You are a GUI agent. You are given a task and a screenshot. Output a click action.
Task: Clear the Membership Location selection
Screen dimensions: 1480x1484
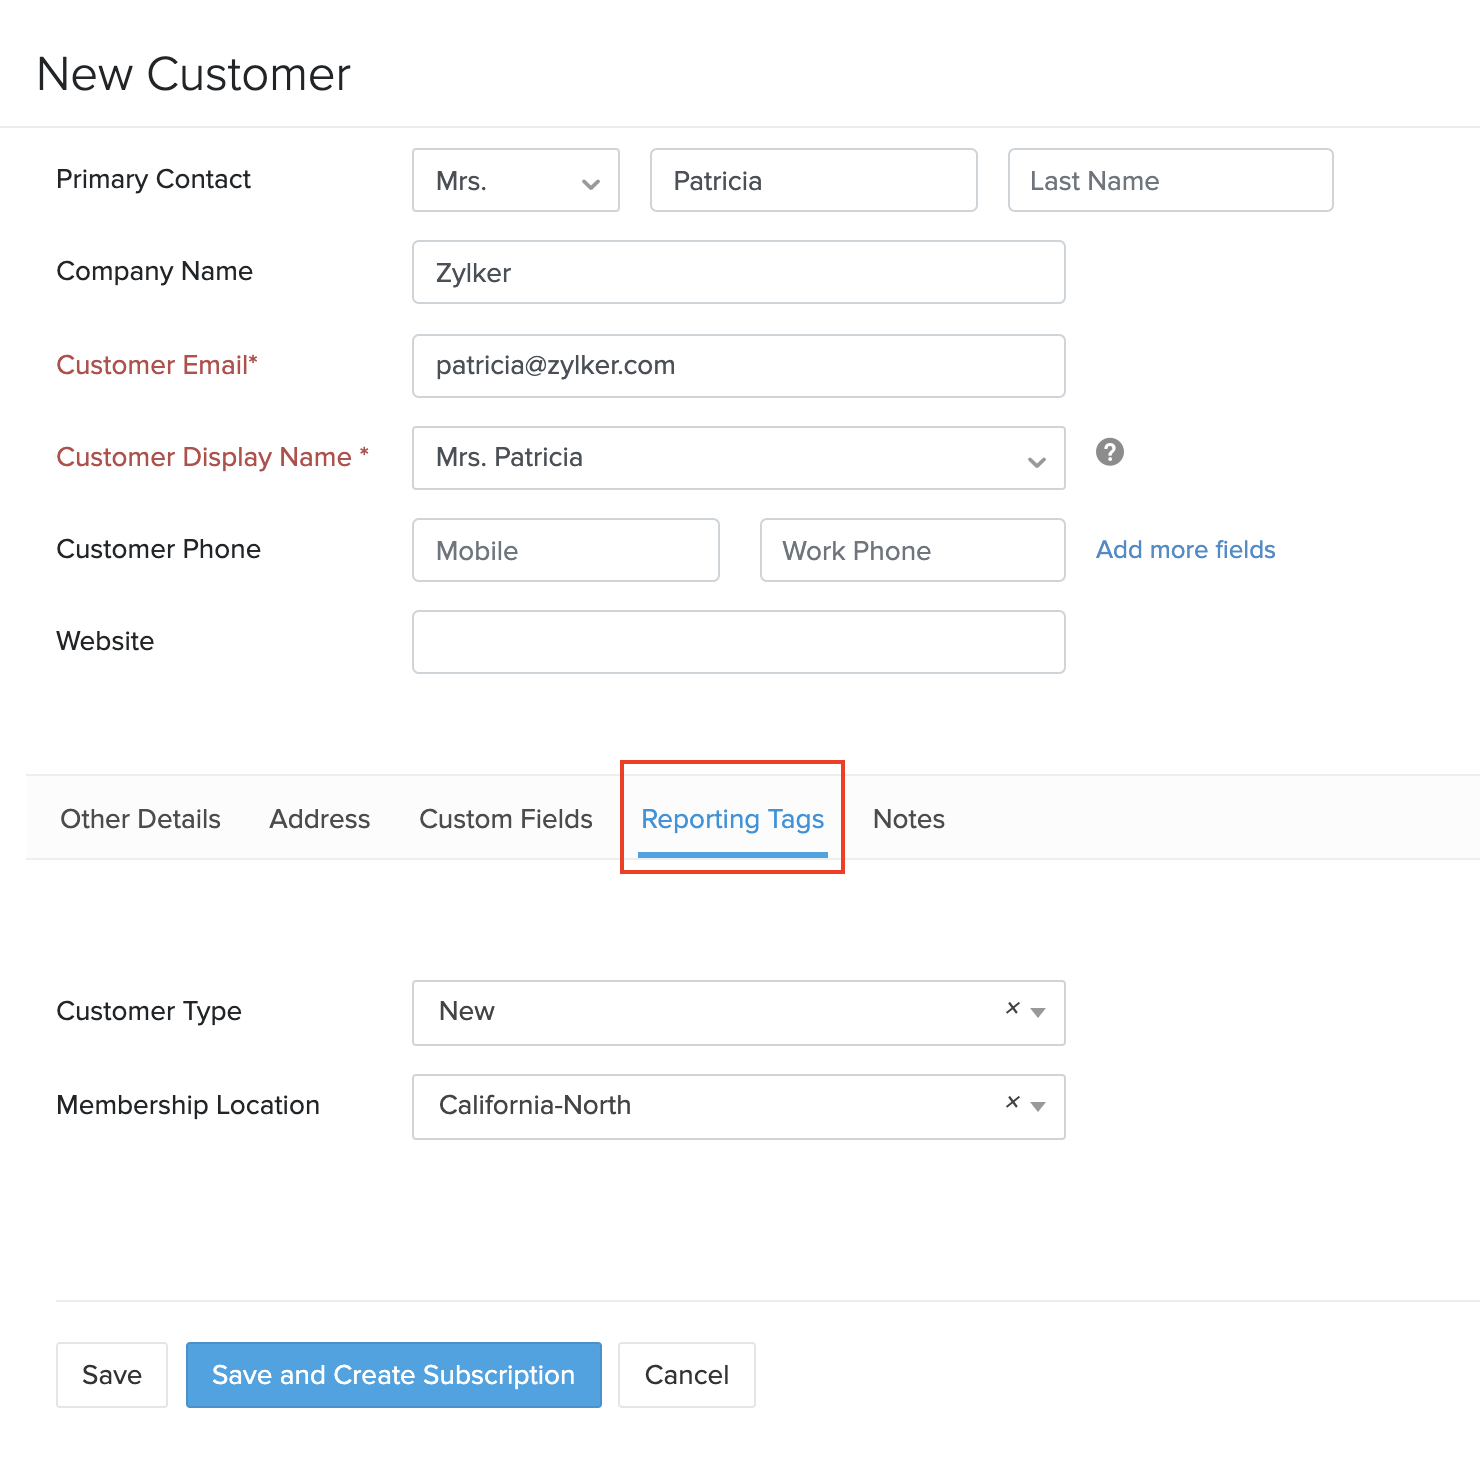1011,1102
